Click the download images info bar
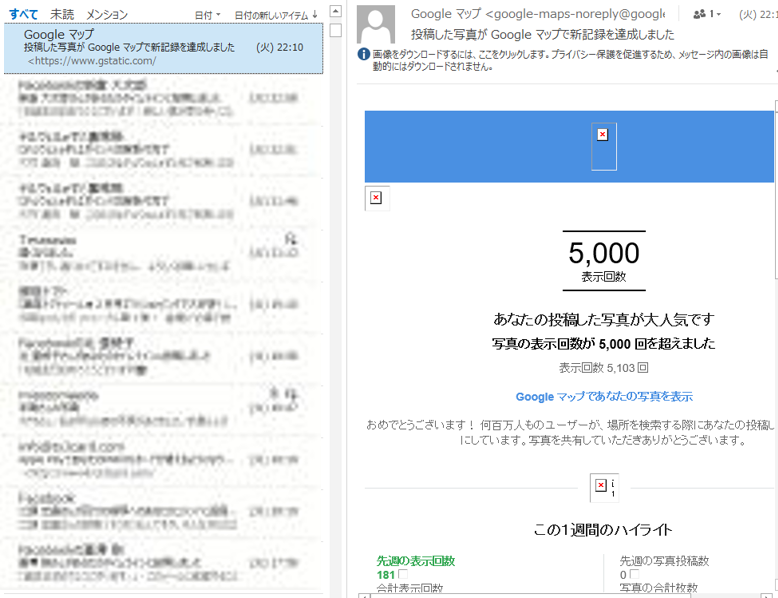This screenshot has height=598, width=778. coord(566,60)
